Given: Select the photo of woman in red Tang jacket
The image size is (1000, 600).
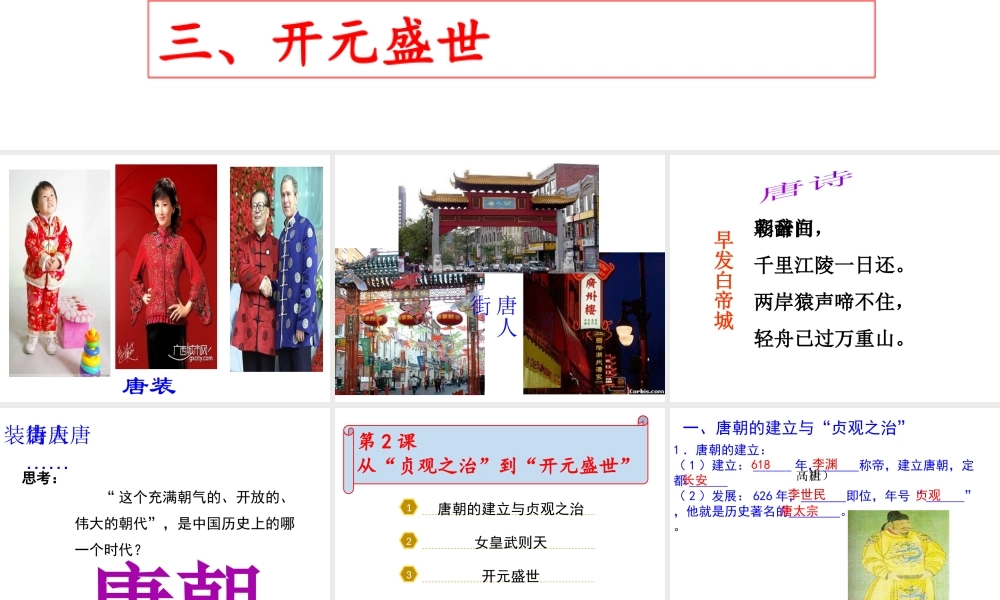Looking at the screenshot, I should pyautogui.click(x=166, y=267).
